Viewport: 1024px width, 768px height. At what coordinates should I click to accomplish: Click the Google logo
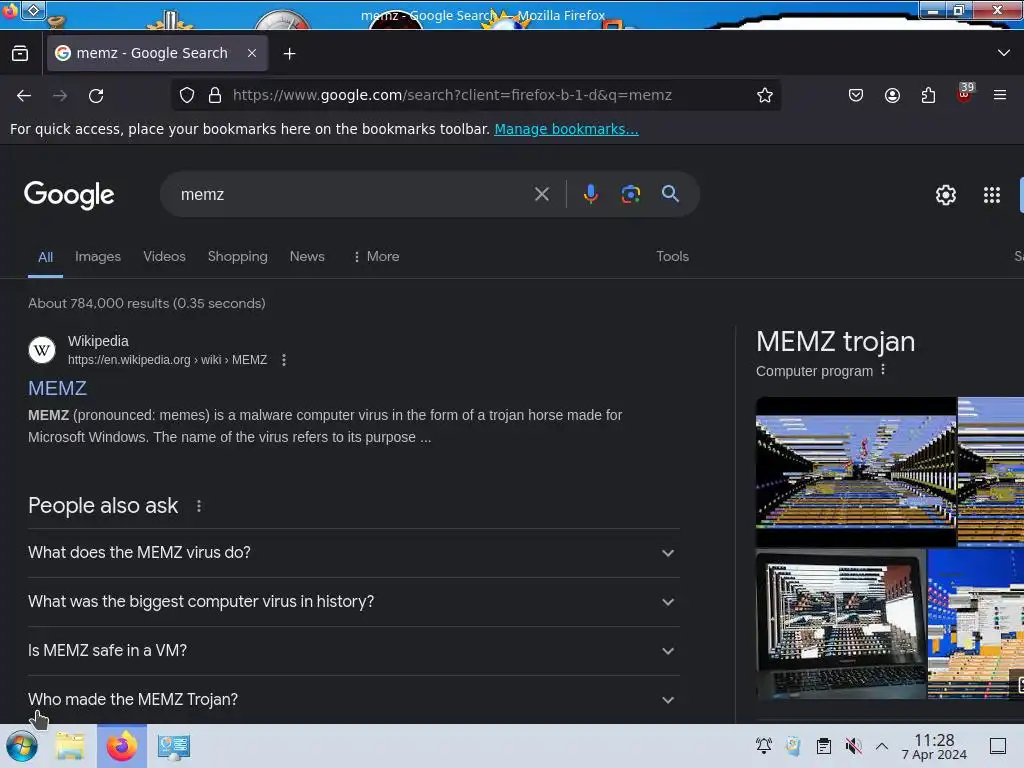69,195
